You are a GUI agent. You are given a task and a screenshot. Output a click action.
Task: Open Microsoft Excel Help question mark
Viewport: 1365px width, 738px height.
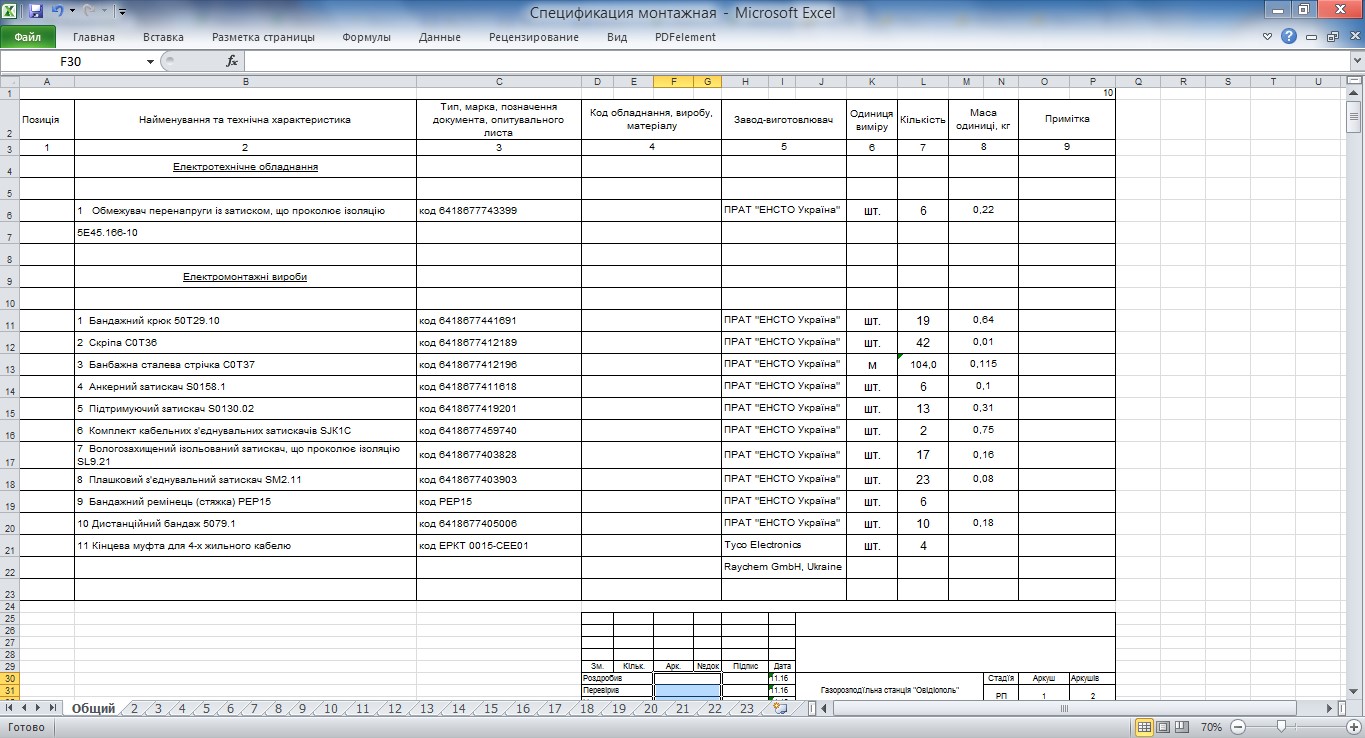pos(1288,37)
